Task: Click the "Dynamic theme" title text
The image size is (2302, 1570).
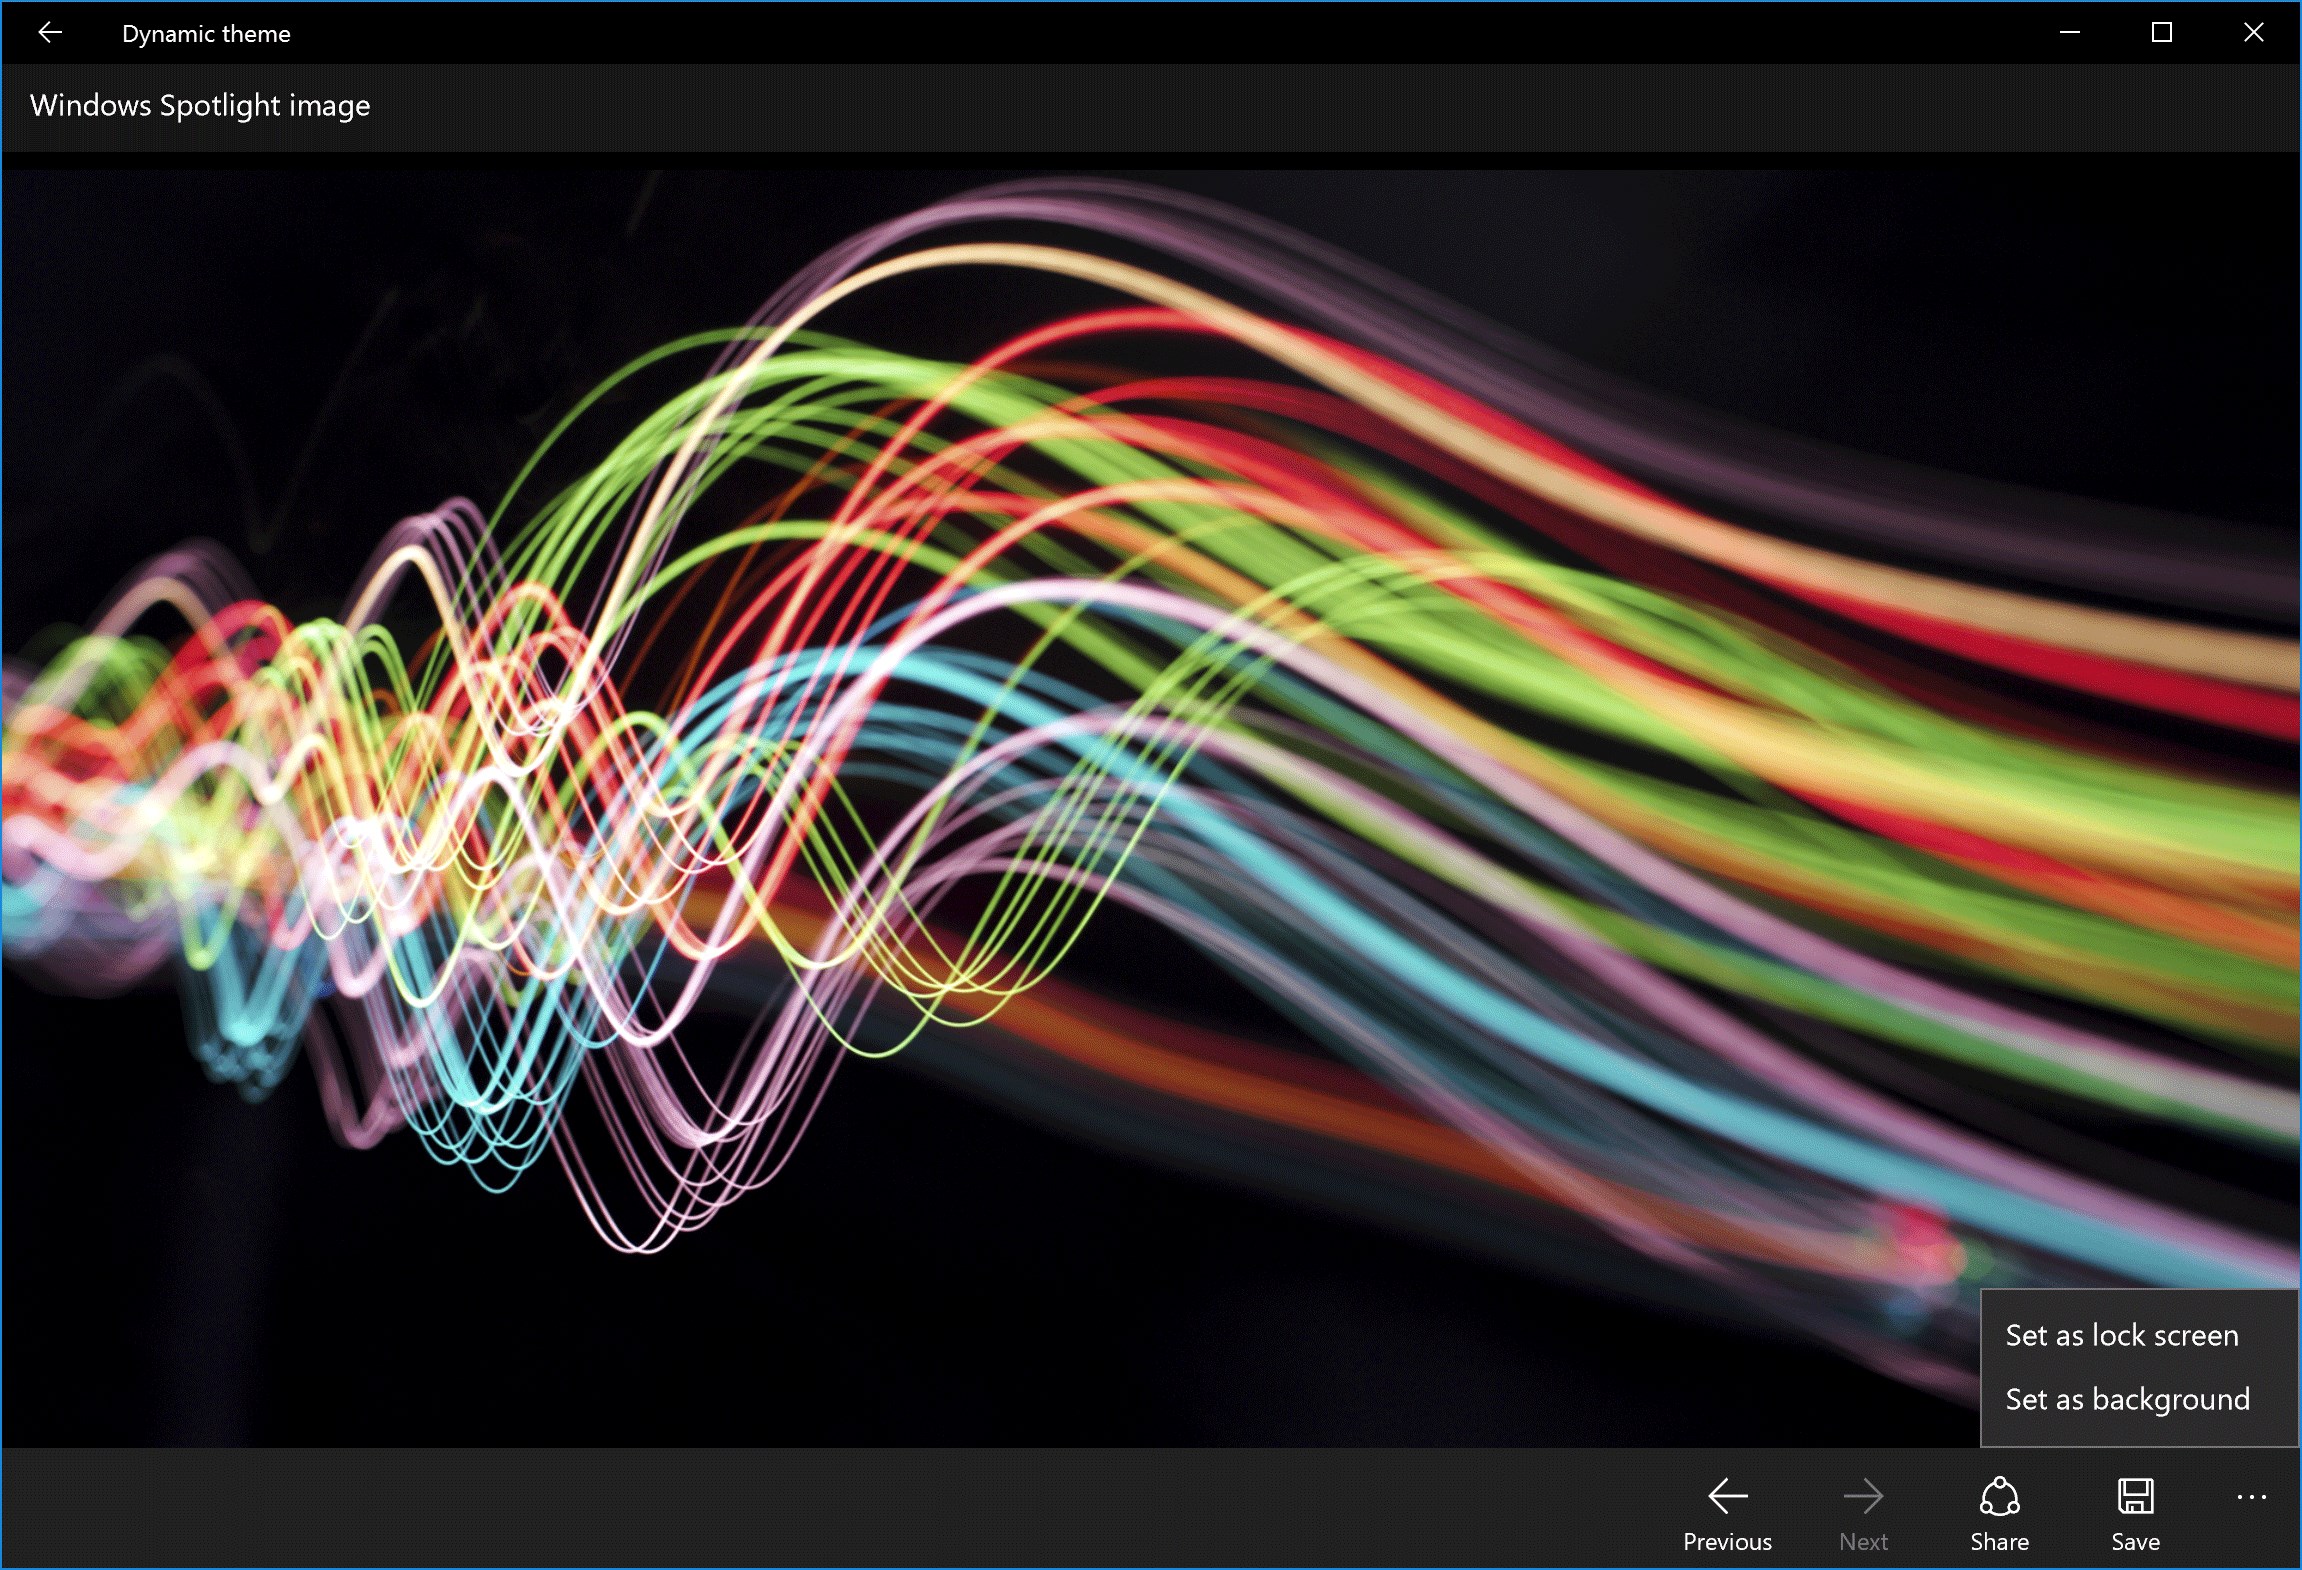Action: (206, 32)
